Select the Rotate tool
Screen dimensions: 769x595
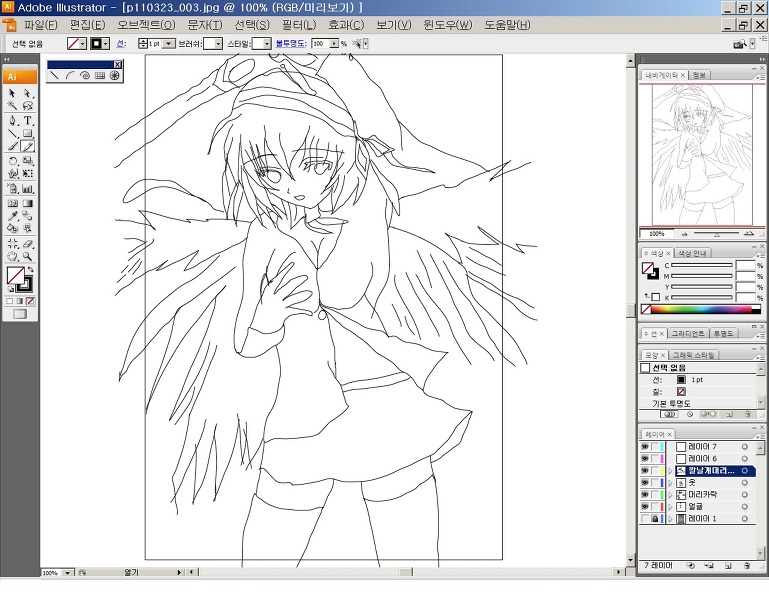pyautogui.click(x=12, y=161)
